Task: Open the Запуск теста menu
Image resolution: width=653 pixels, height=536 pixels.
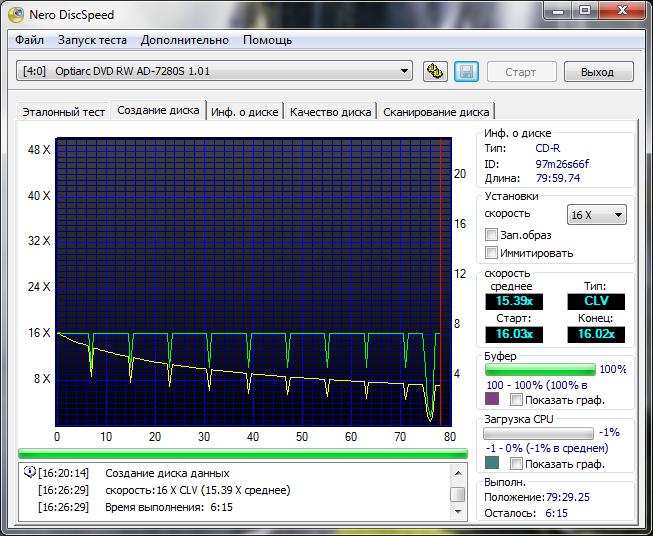Action: pos(92,40)
